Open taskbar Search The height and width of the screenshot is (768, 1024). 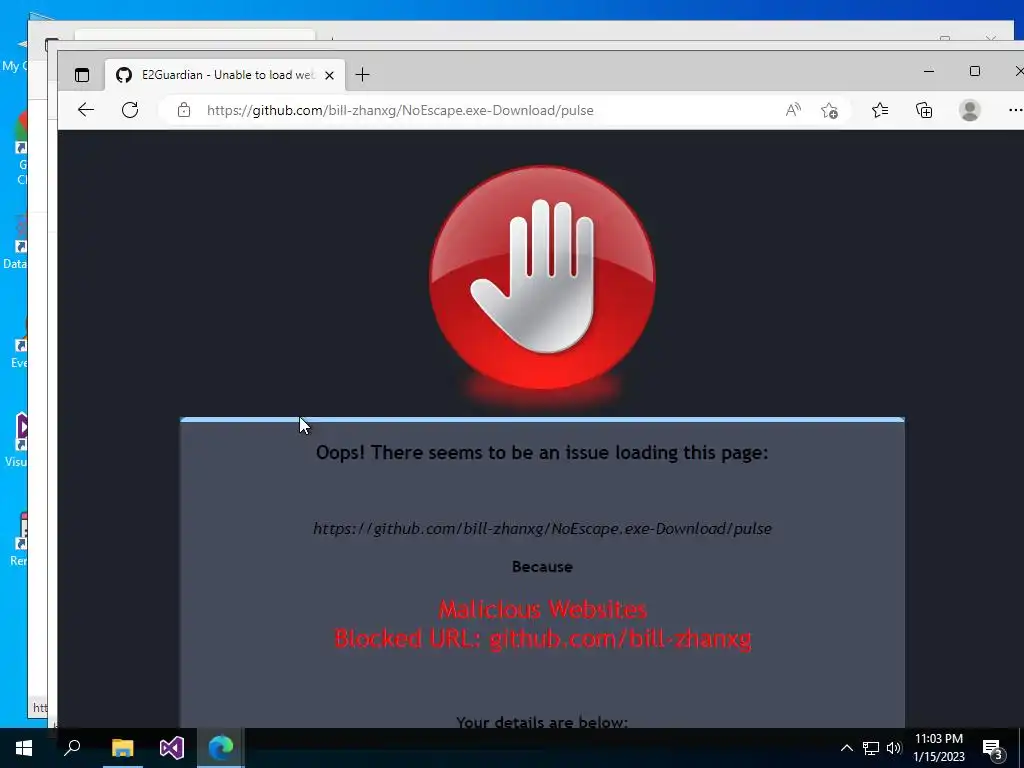pos(72,748)
